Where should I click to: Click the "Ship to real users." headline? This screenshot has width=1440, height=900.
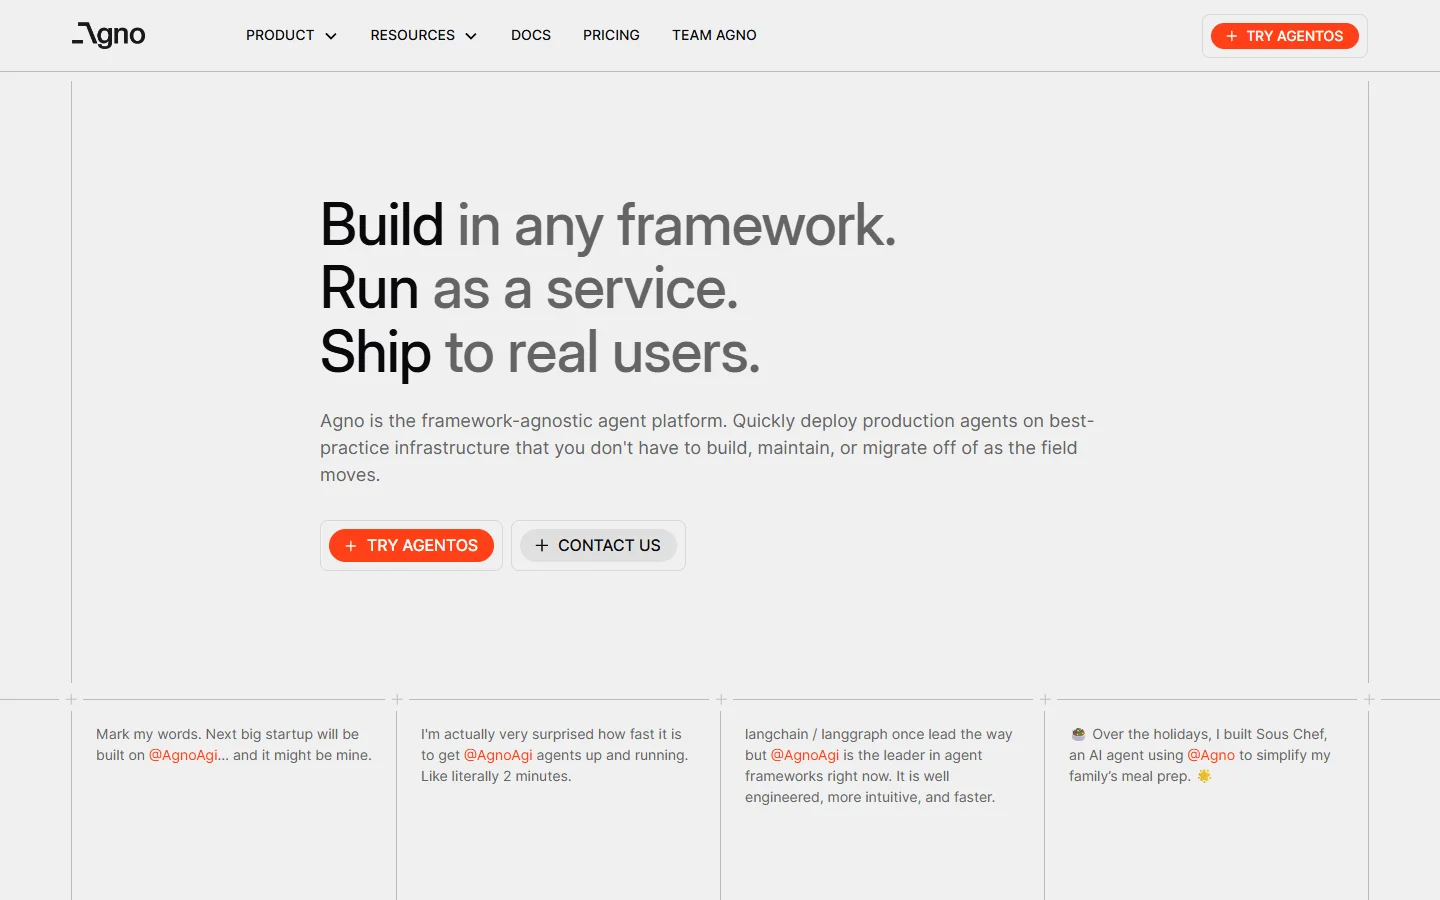tap(540, 352)
